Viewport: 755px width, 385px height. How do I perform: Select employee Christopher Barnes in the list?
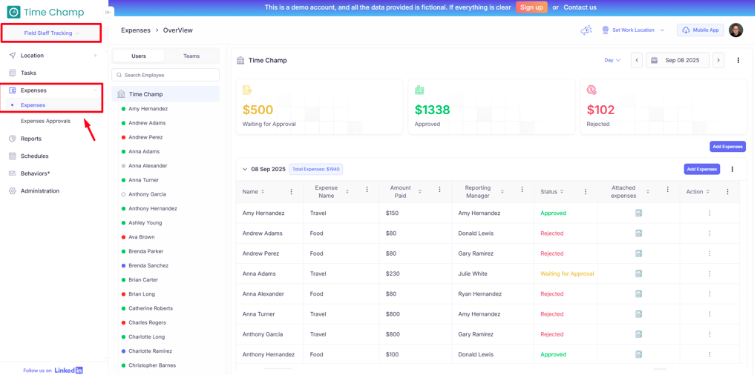[152, 365]
